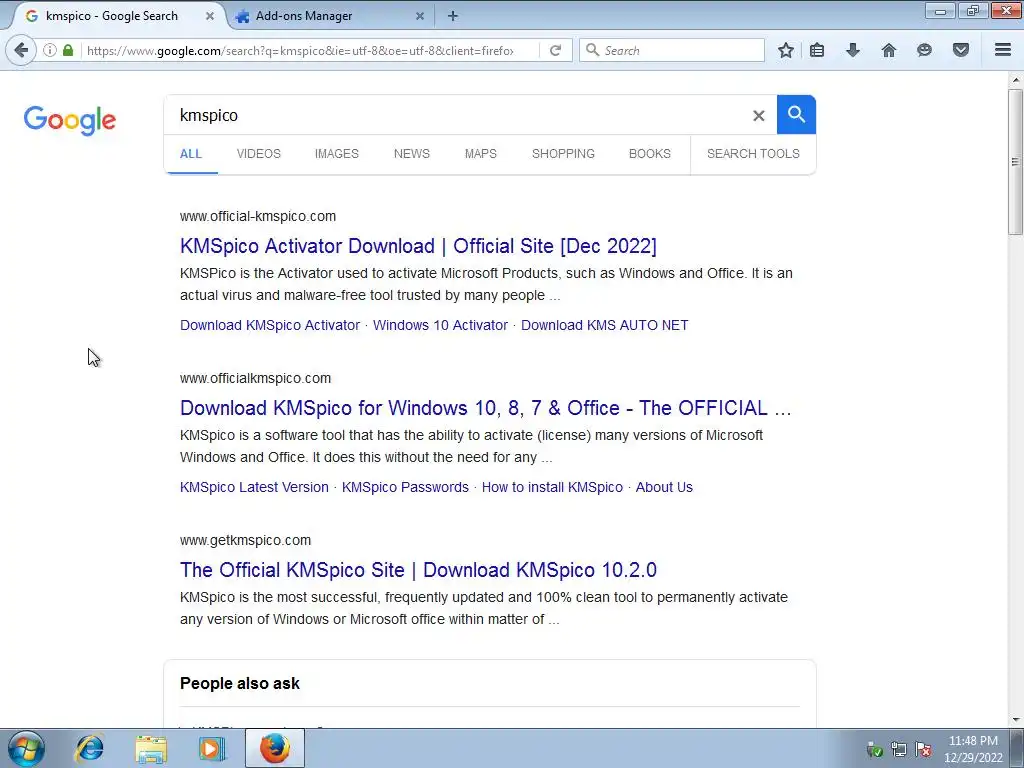
Task: Open KMSpico Activator Download Official Site result
Action: point(418,246)
